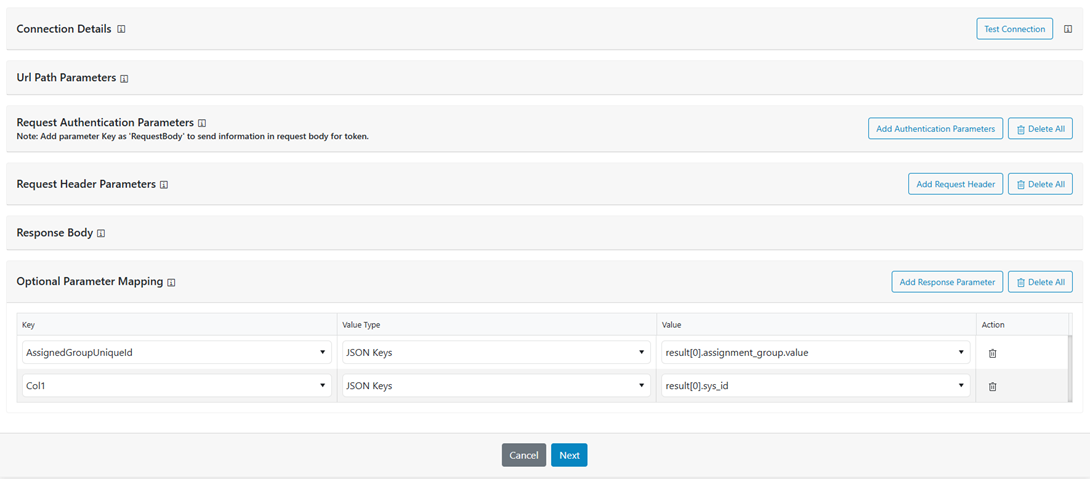Click info icon beside Optional Parameter Mapping
Screen dimensions: 1090x479
tap(171, 283)
